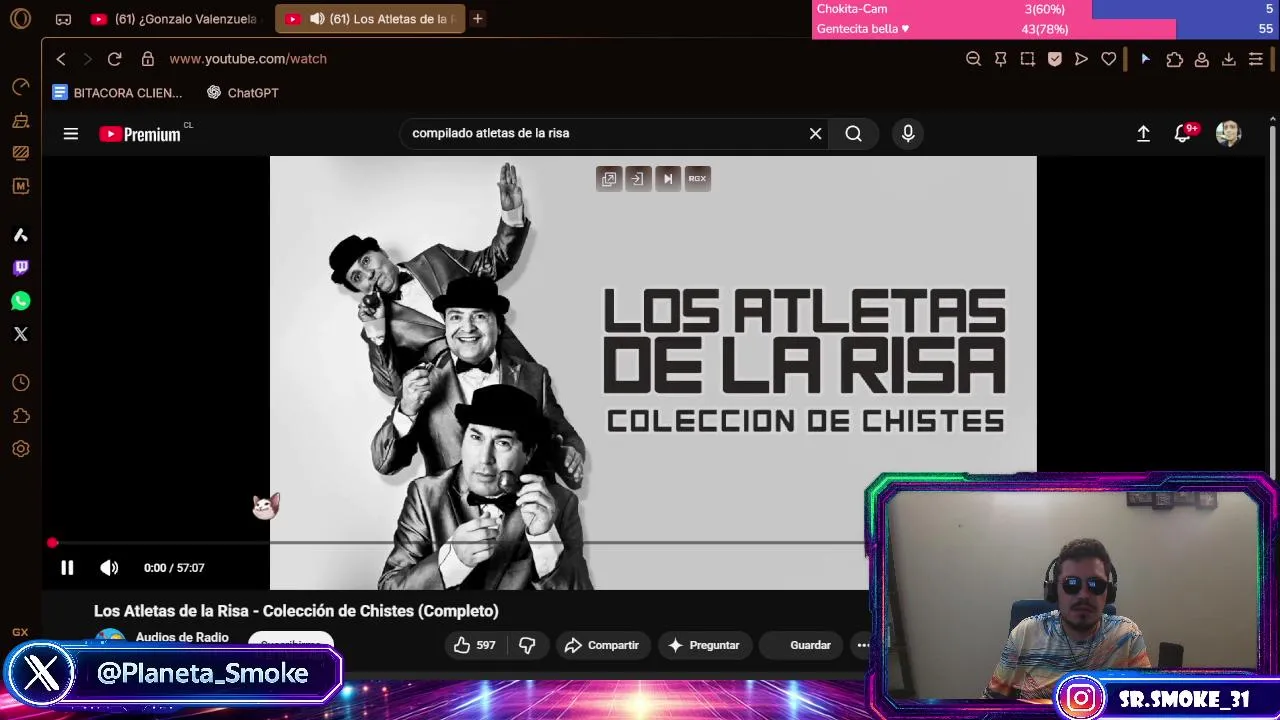Open sidebar Settings gear icon
The width and height of the screenshot is (1280, 720).
coord(21,449)
